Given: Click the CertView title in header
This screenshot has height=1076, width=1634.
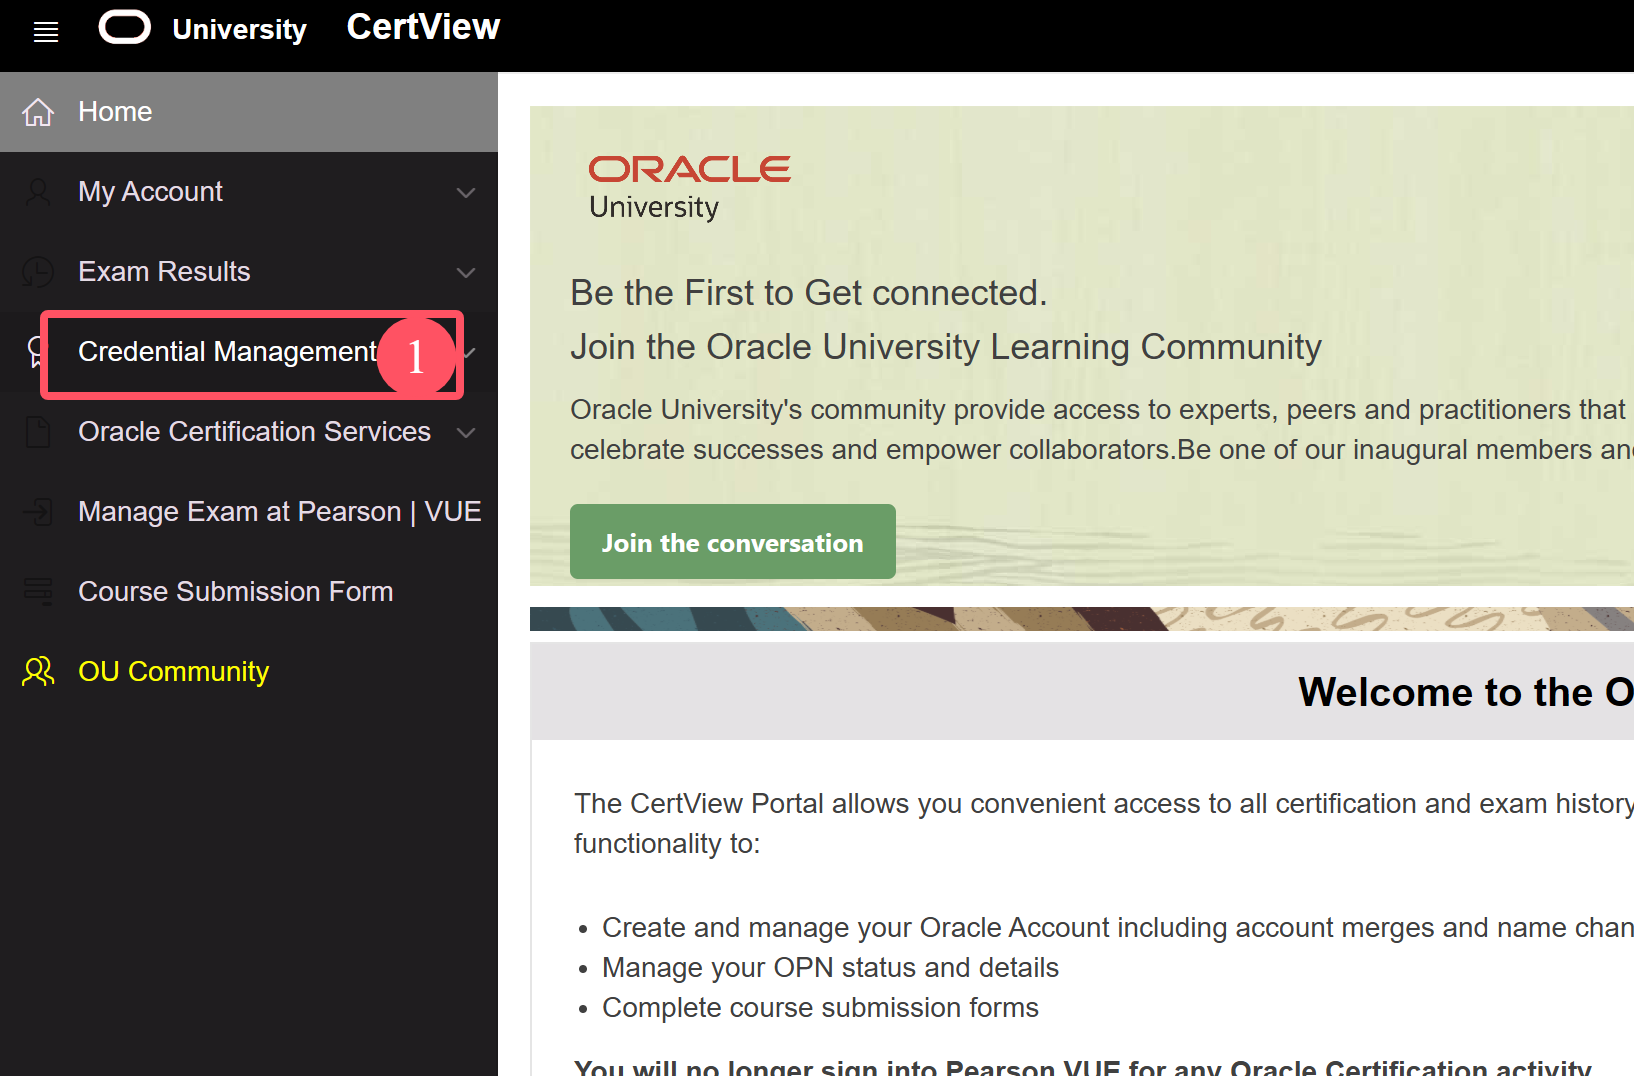Looking at the screenshot, I should tap(423, 27).
